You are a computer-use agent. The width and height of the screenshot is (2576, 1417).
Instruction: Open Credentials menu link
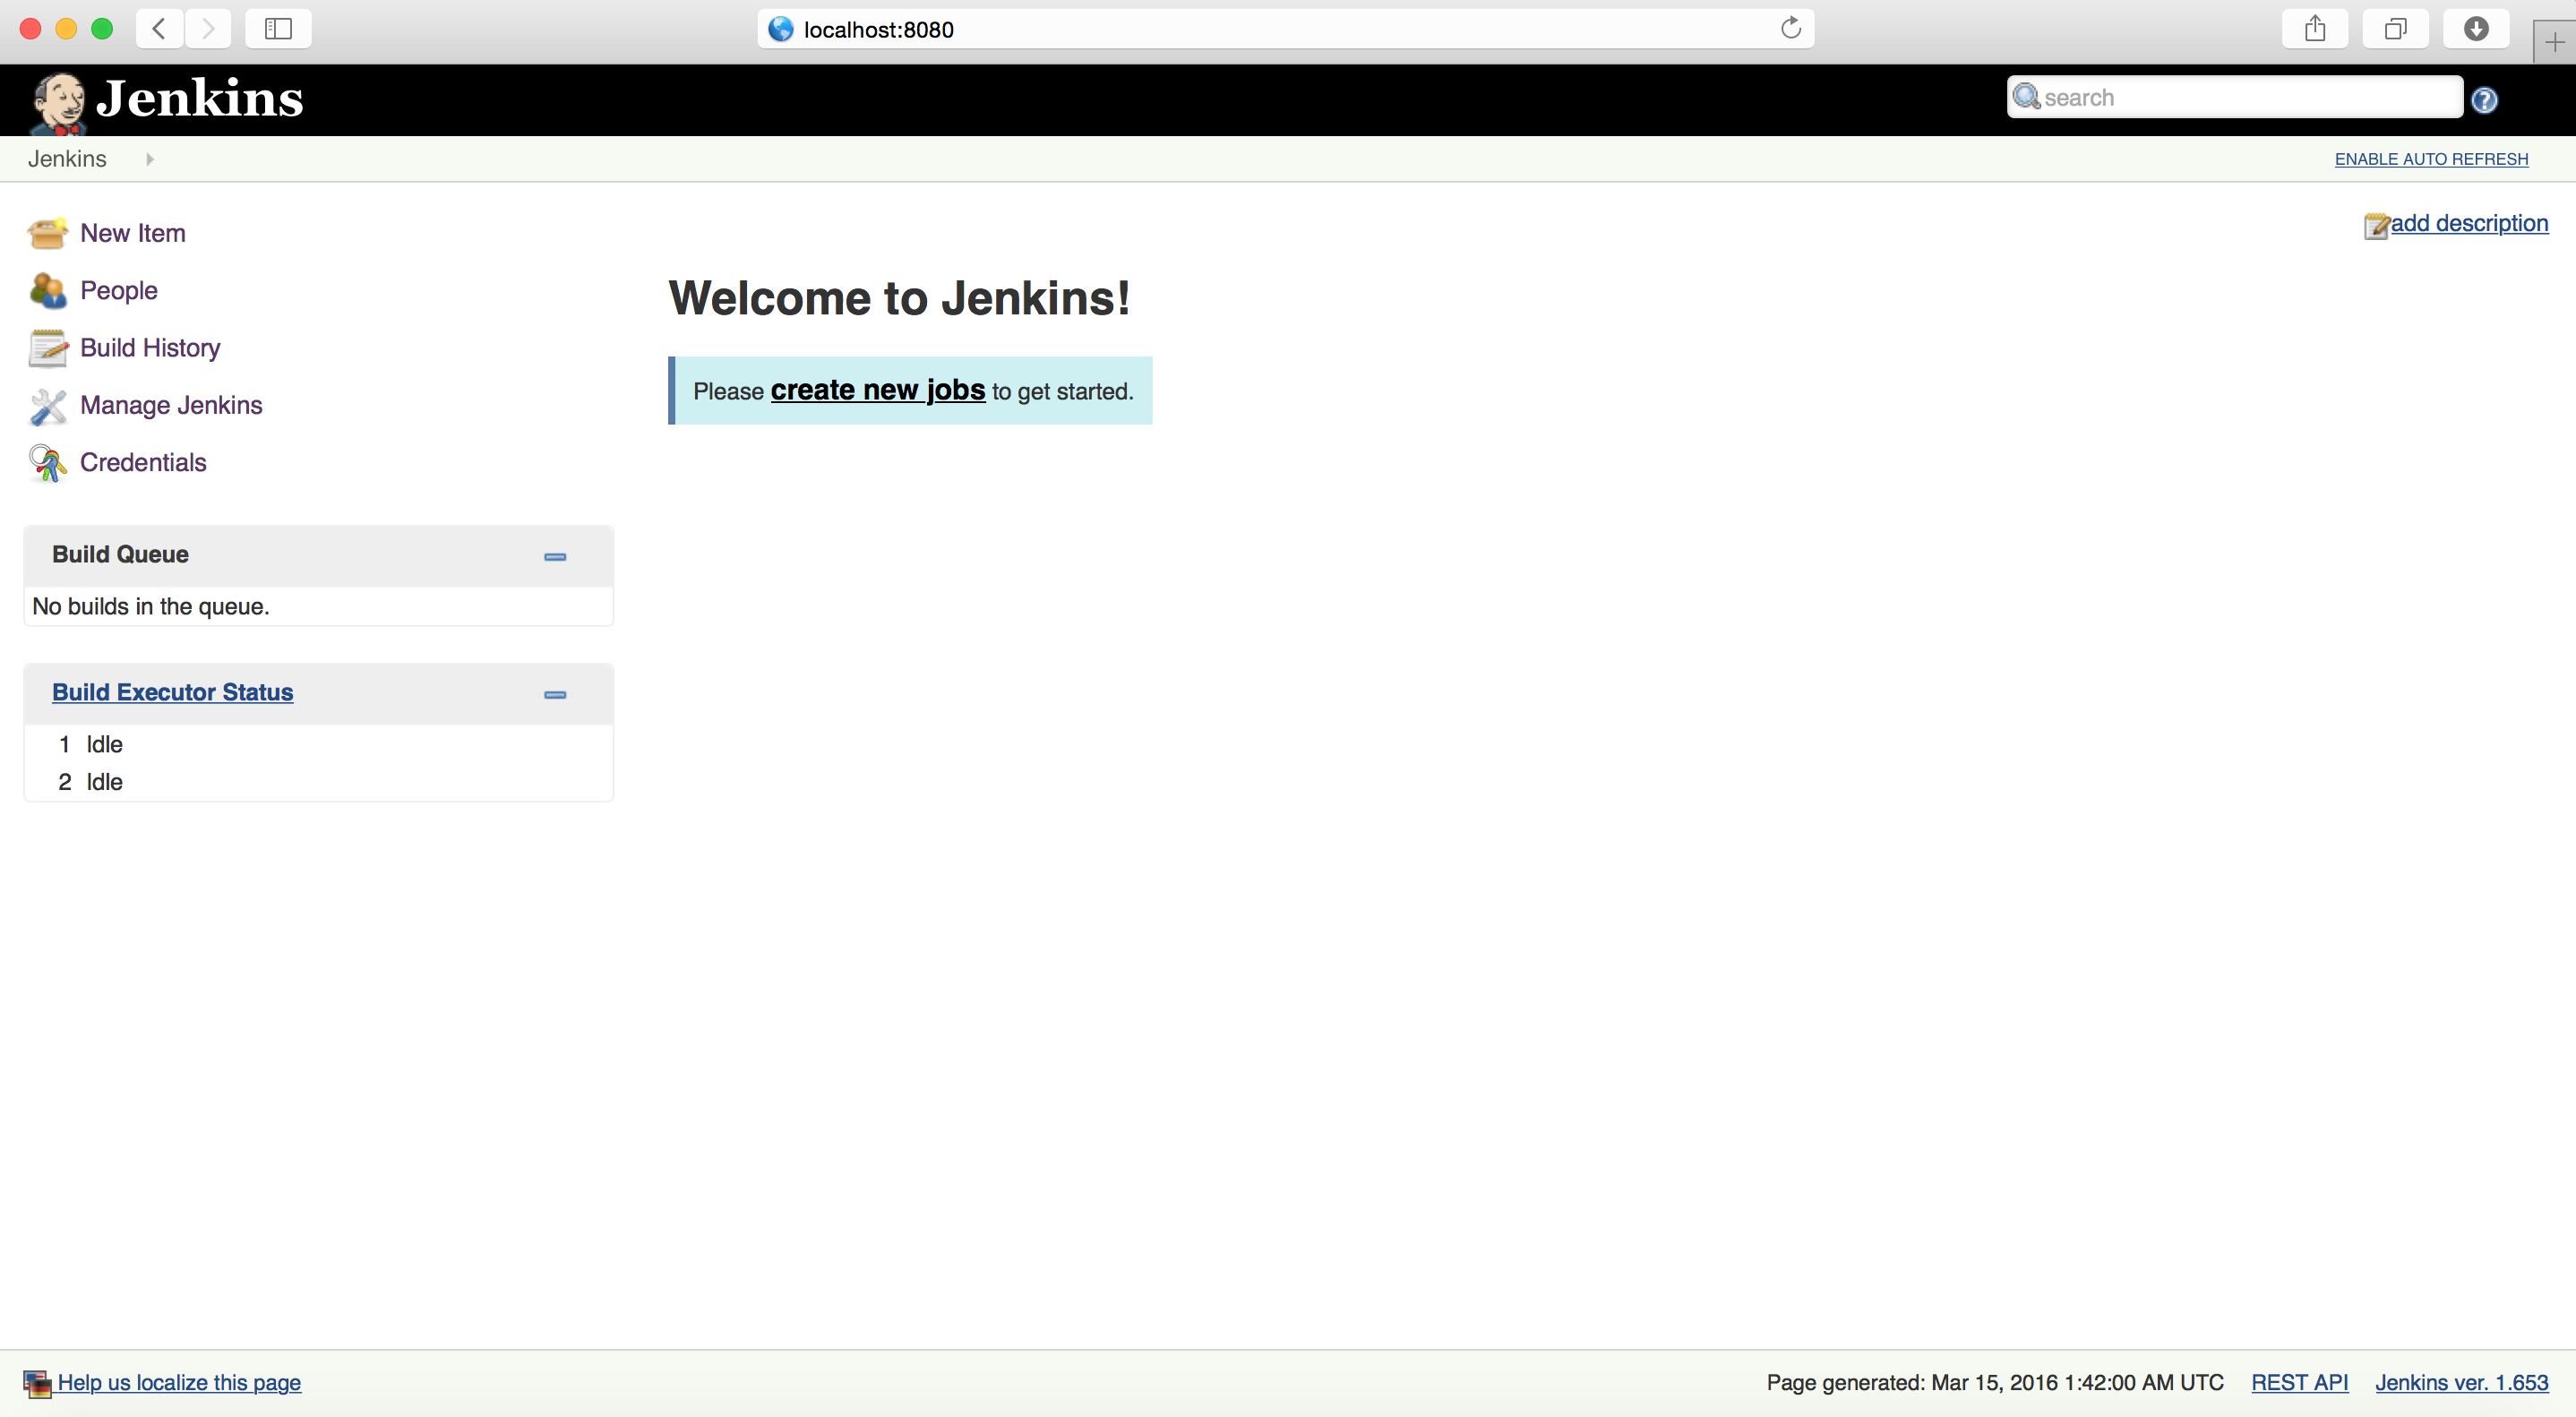tap(143, 463)
